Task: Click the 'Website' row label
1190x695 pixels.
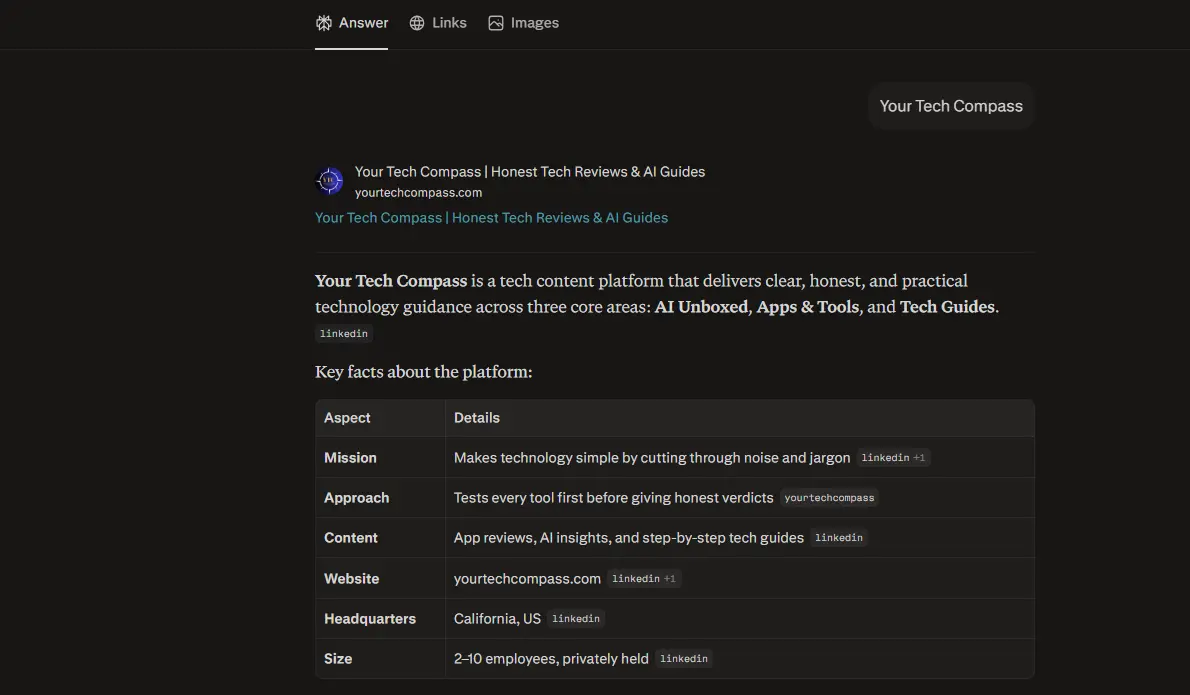Action: (x=351, y=578)
